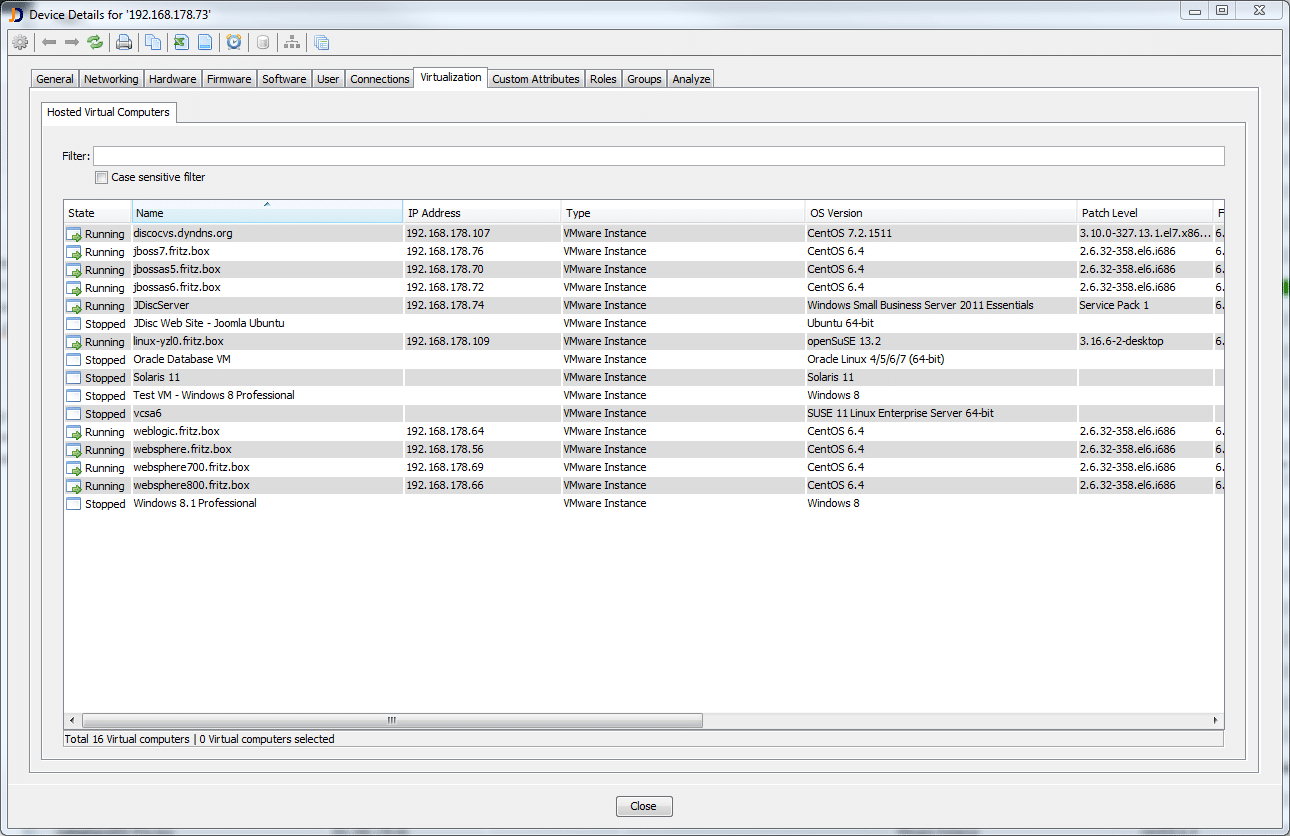The height and width of the screenshot is (836, 1290).
Task: Sort by the IP Address column header
Action: (481, 213)
